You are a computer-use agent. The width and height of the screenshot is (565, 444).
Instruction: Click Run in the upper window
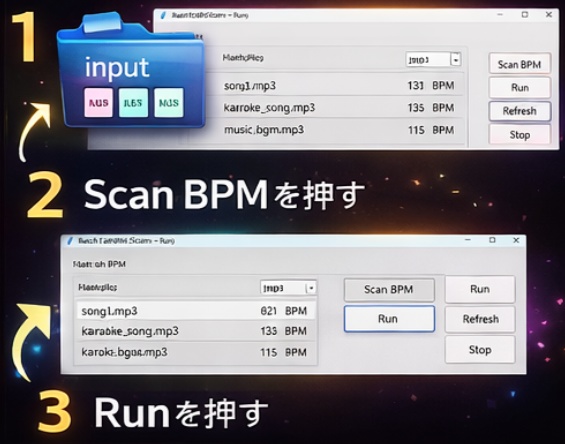520,88
